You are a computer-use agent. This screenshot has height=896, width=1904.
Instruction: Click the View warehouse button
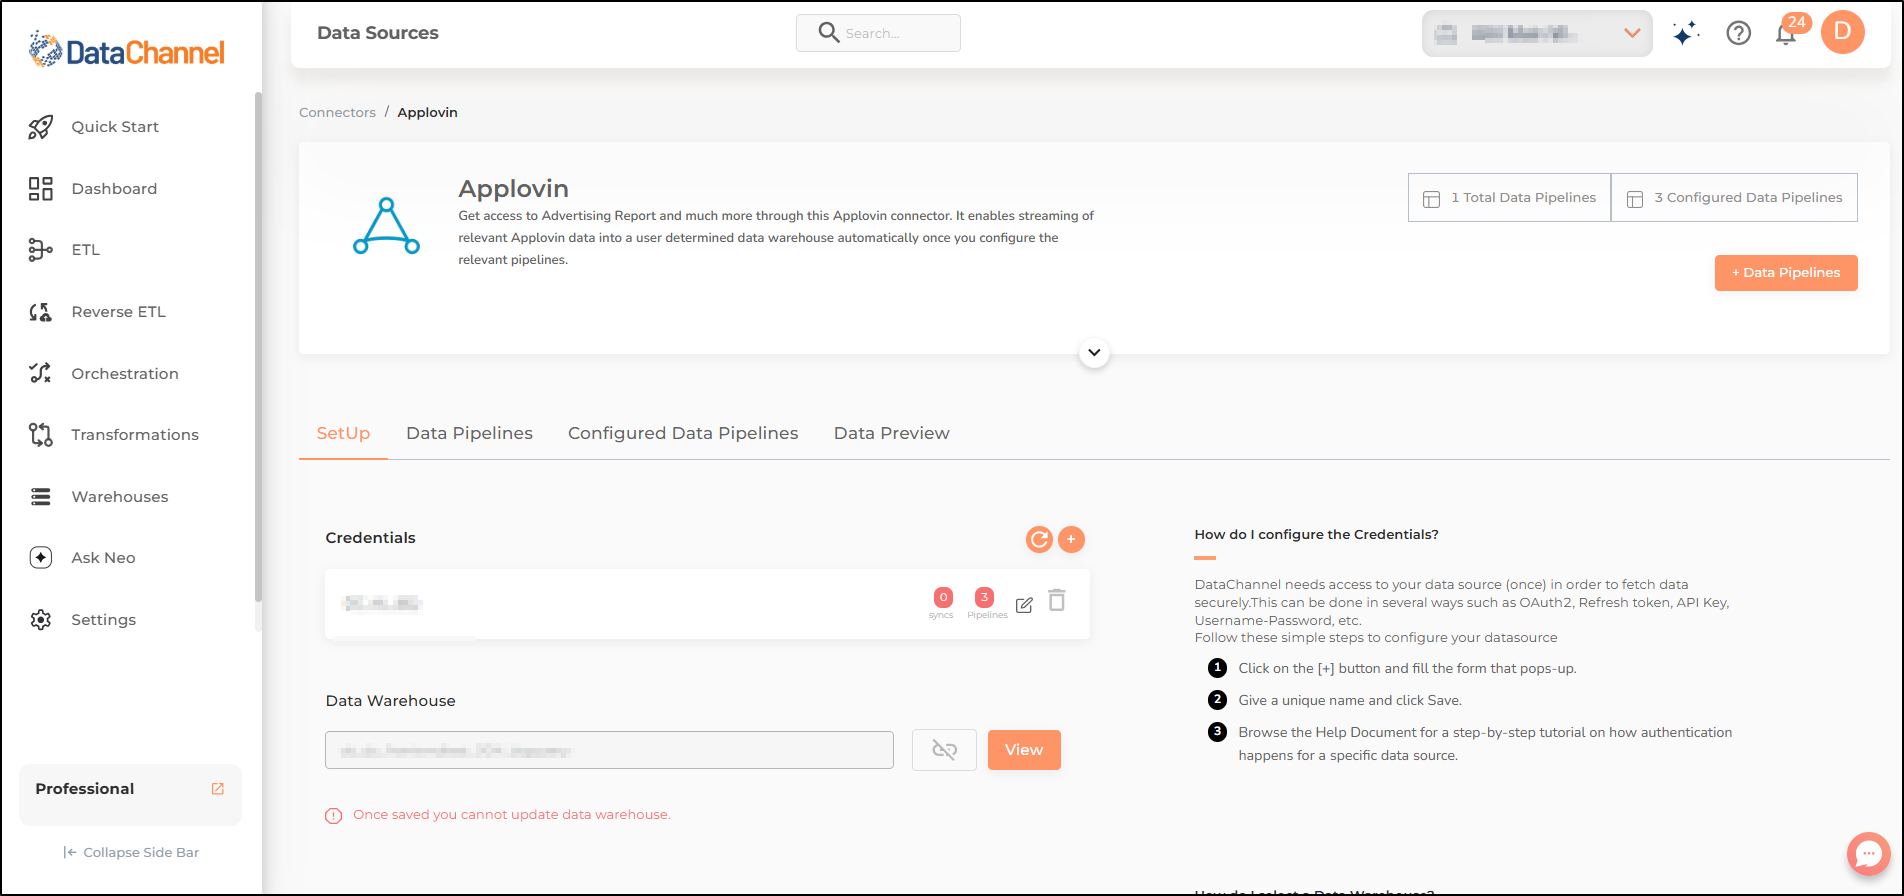click(1024, 750)
